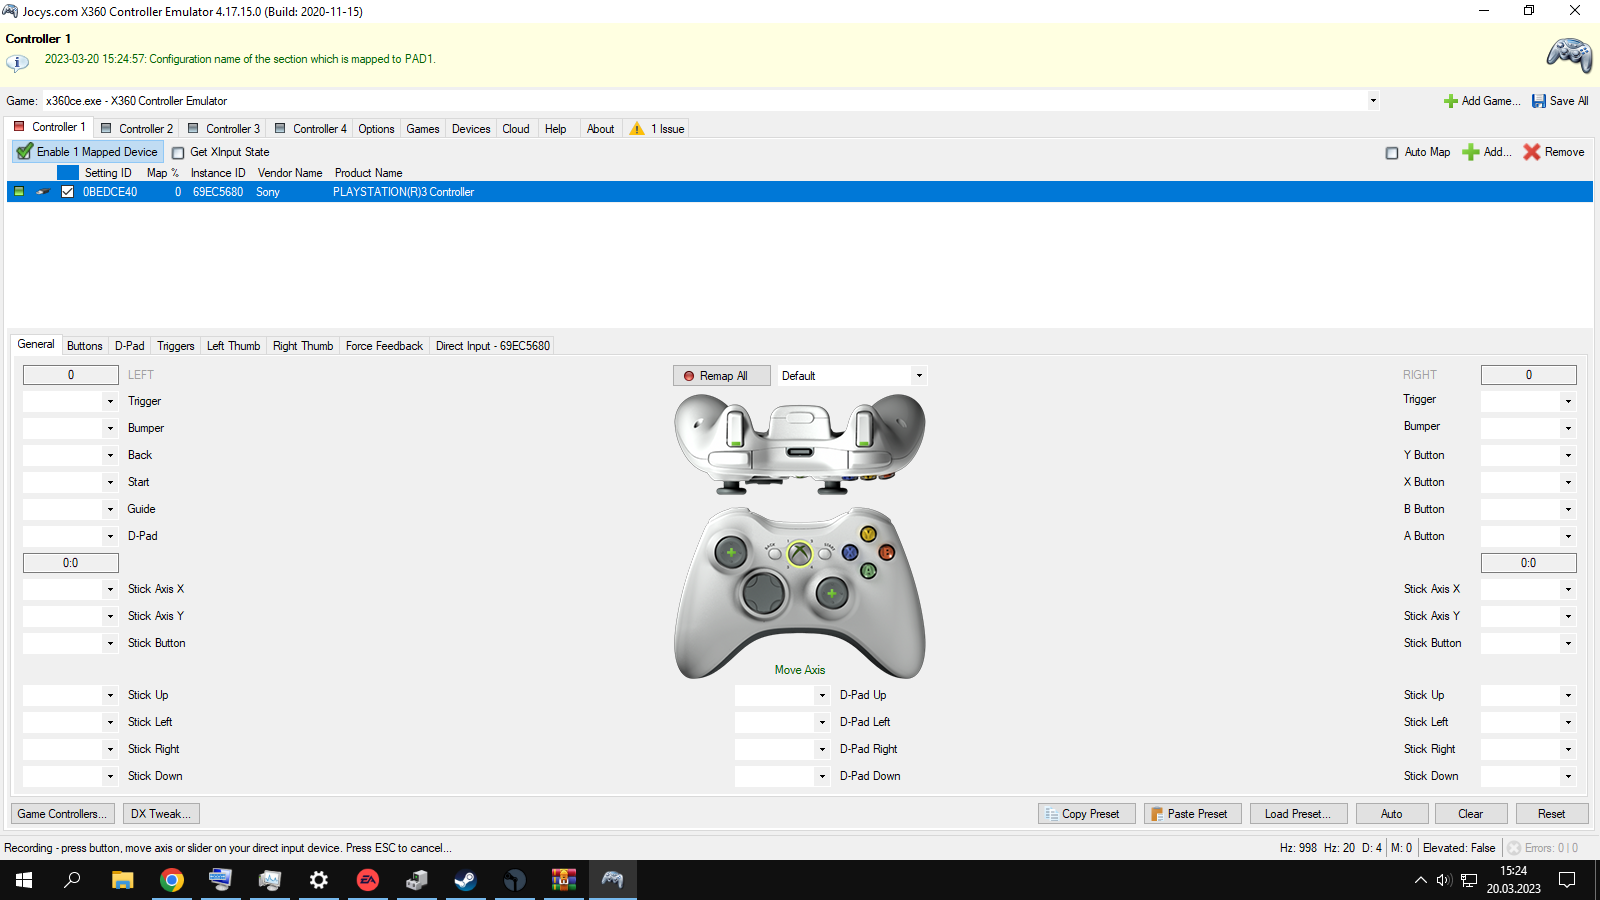Expand the Game selection dropdown
Screen dimensions: 1600x900
(x=1373, y=101)
